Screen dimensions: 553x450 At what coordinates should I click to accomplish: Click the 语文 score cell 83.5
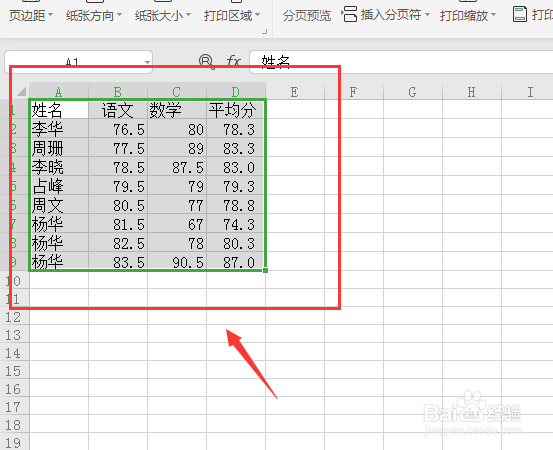pos(118,262)
